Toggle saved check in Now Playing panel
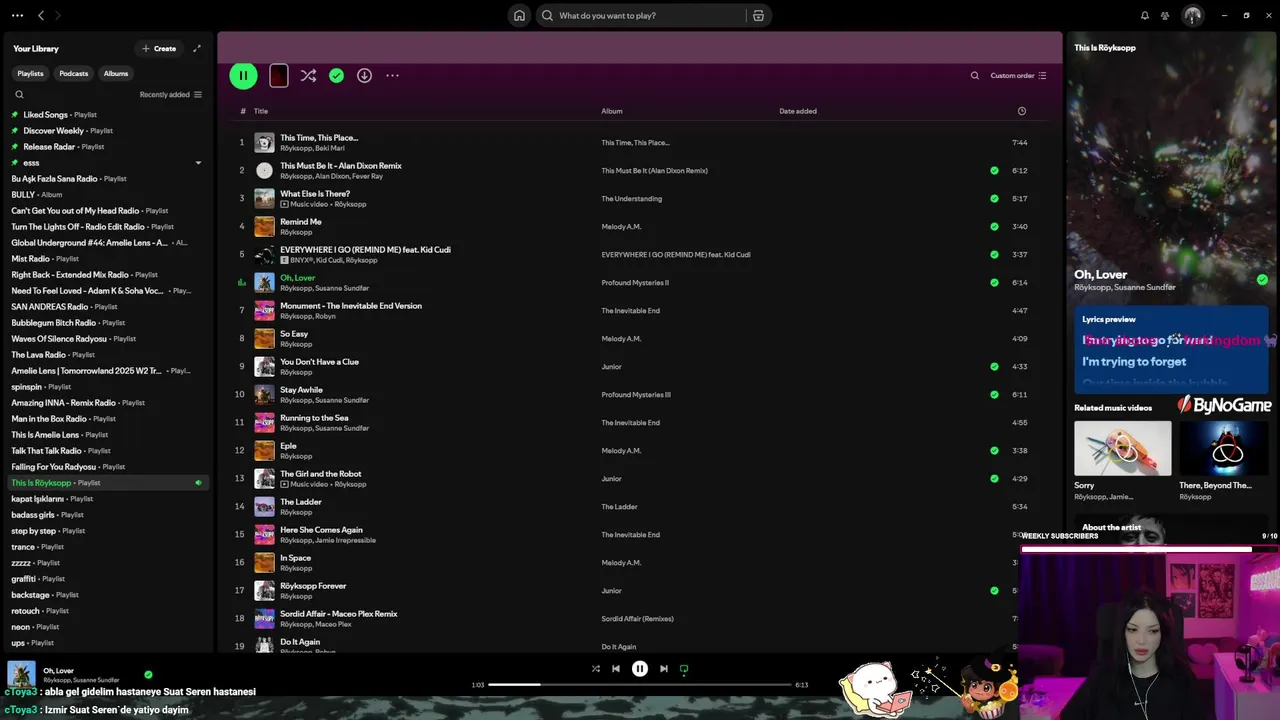1280x720 pixels. 1262,280
